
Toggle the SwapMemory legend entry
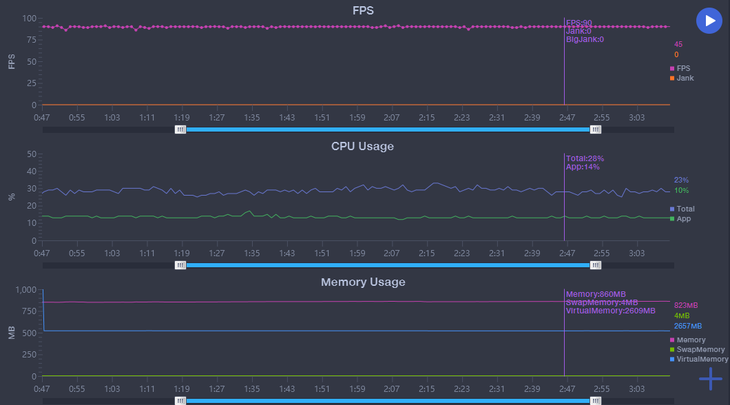(696, 349)
